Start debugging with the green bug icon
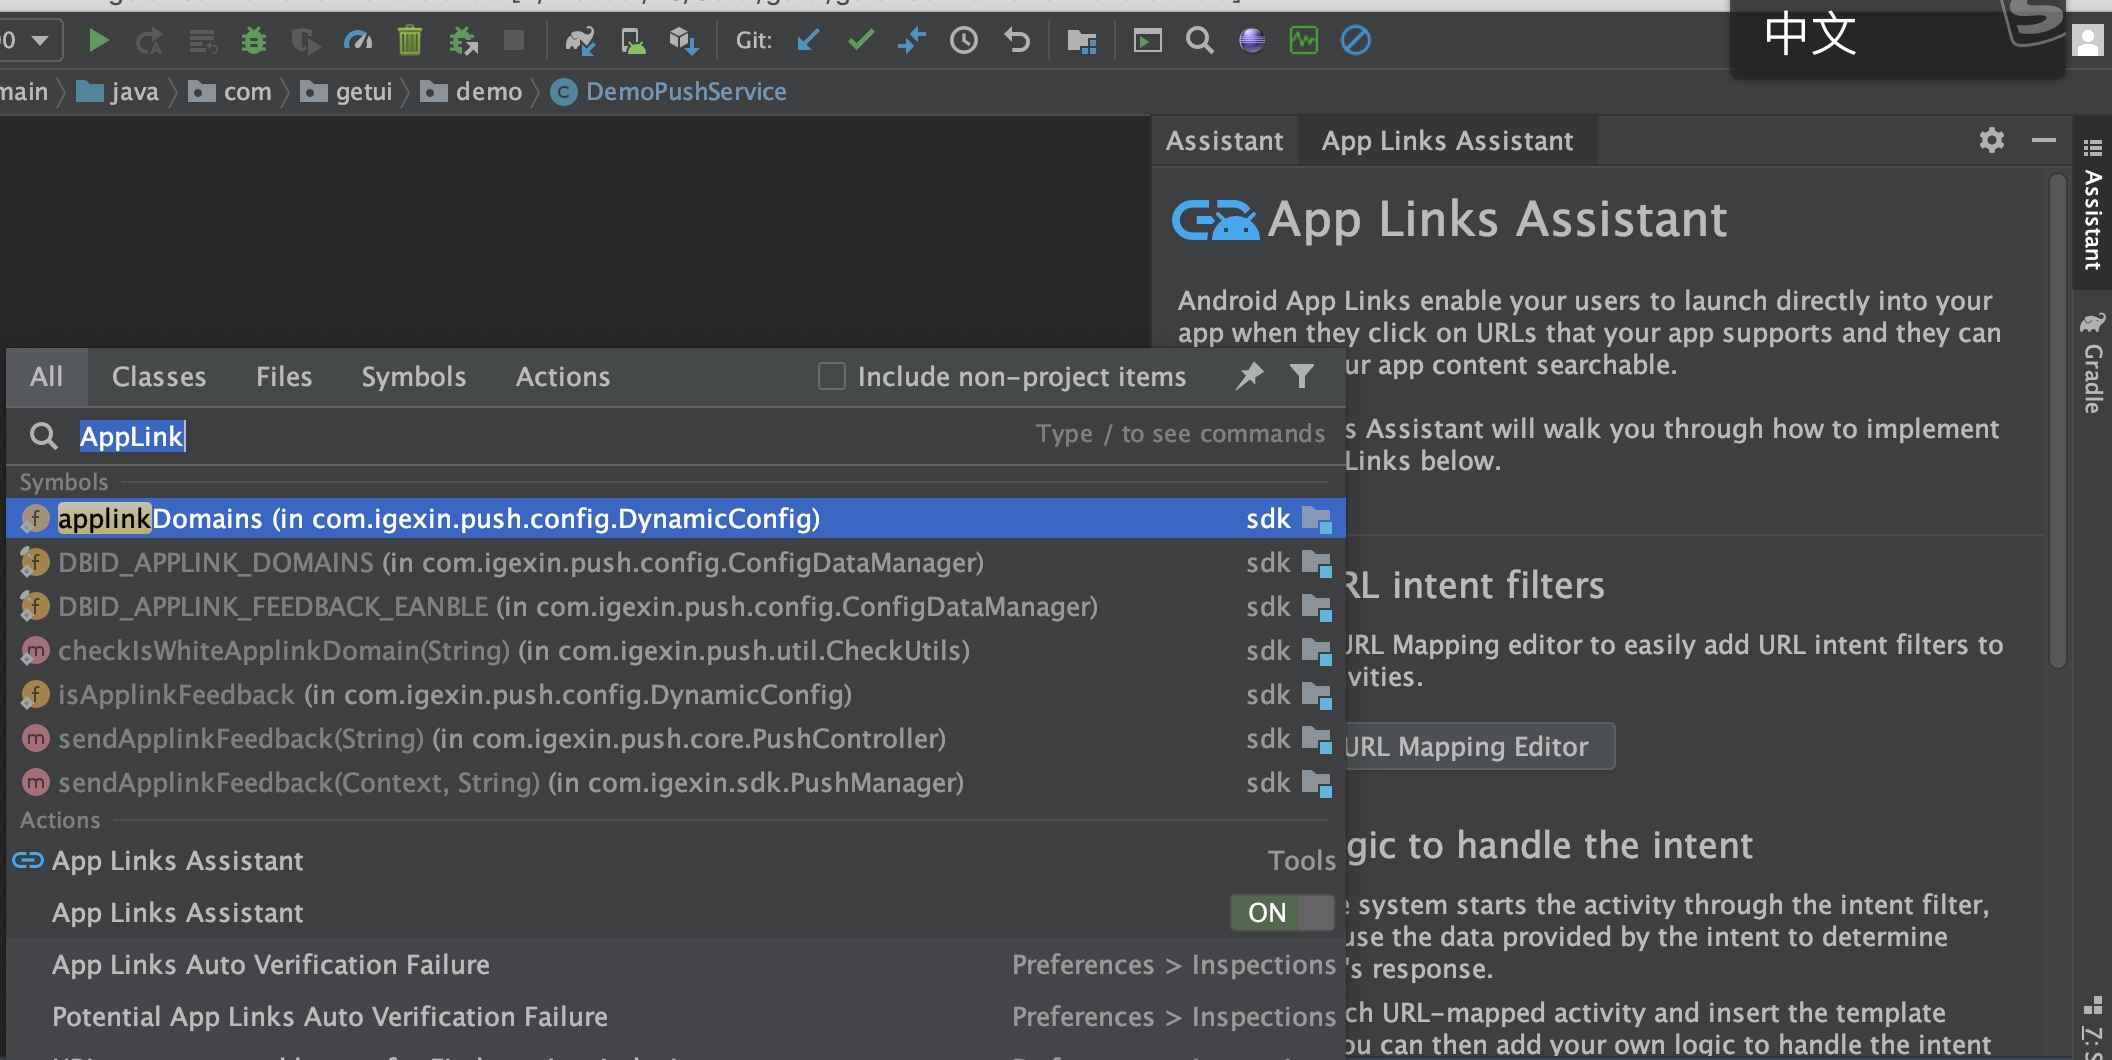Viewport: 2112px width, 1060px height. point(254,41)
